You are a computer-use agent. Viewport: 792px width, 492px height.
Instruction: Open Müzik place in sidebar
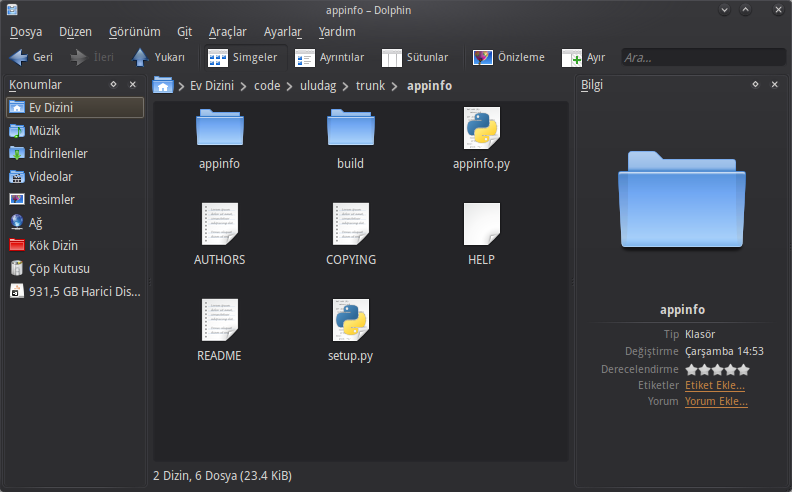pyautogui.click(x=75, y=131)
